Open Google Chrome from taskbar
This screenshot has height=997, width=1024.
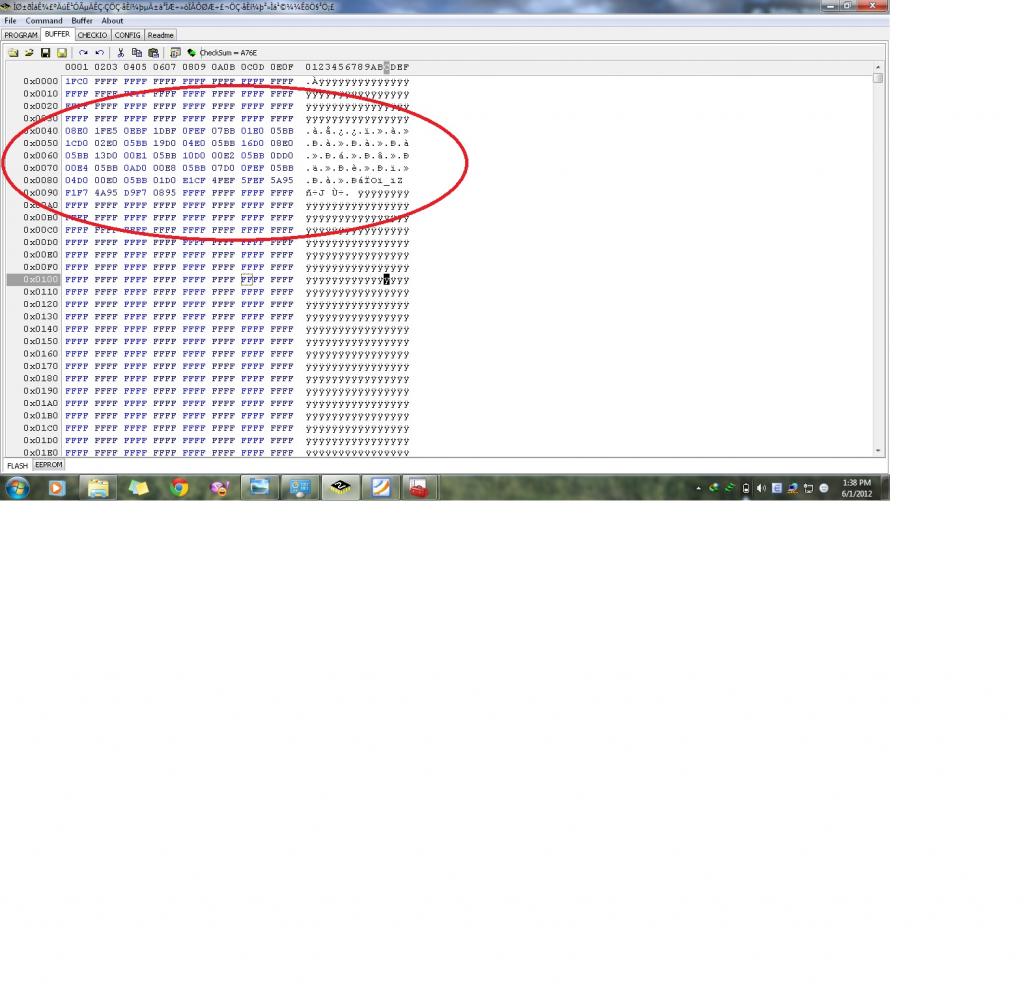(178, 488)
